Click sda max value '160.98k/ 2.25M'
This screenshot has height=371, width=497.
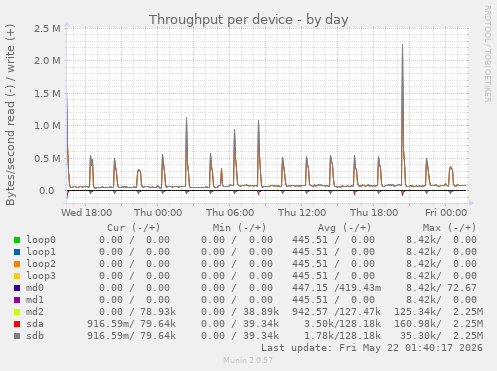click(x=438, y=324)
